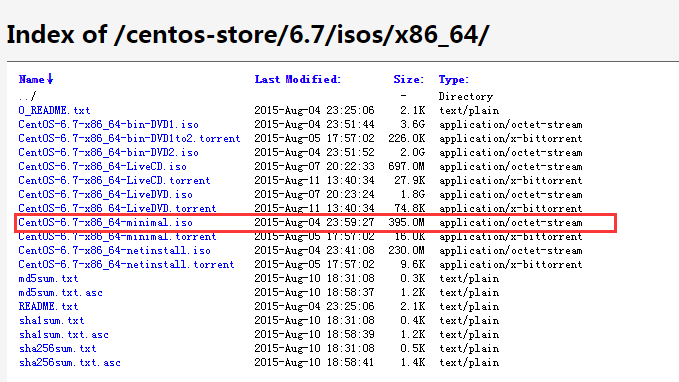Open sha1sum.txt.asc signature file
Image resolution: width=679 pixels, height=382 pixels.
pos(64,334)
